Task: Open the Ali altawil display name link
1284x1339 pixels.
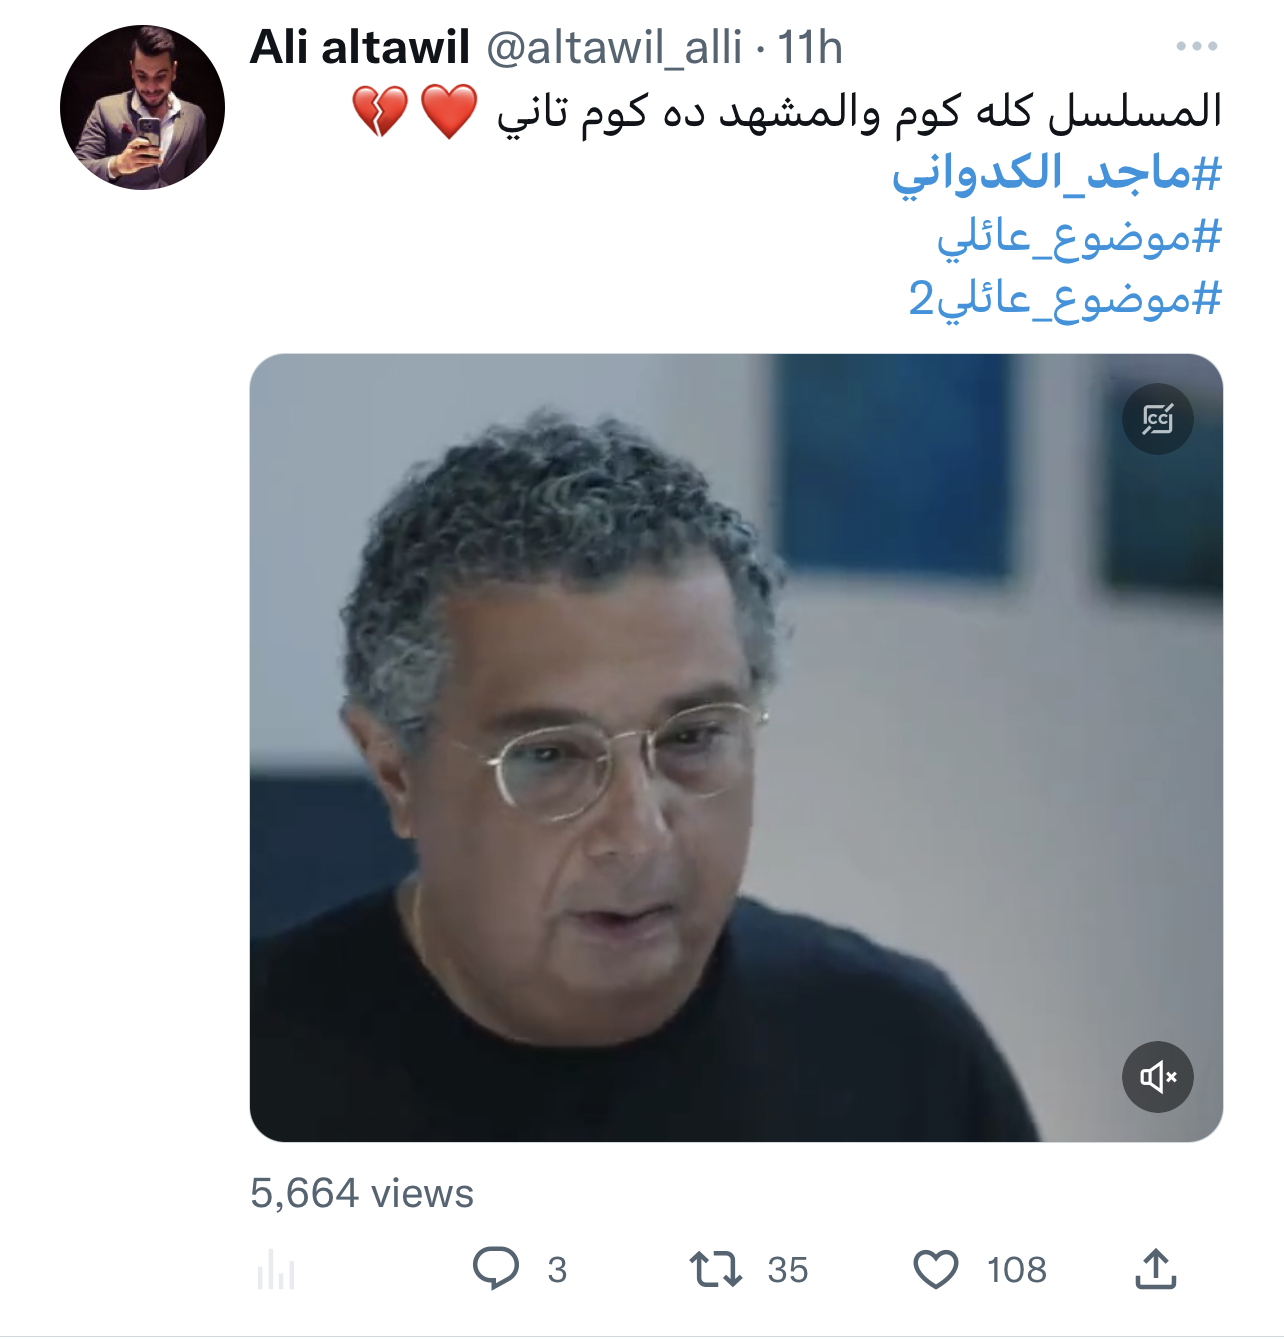Action: pyautogui.click(x=360, y=47)
